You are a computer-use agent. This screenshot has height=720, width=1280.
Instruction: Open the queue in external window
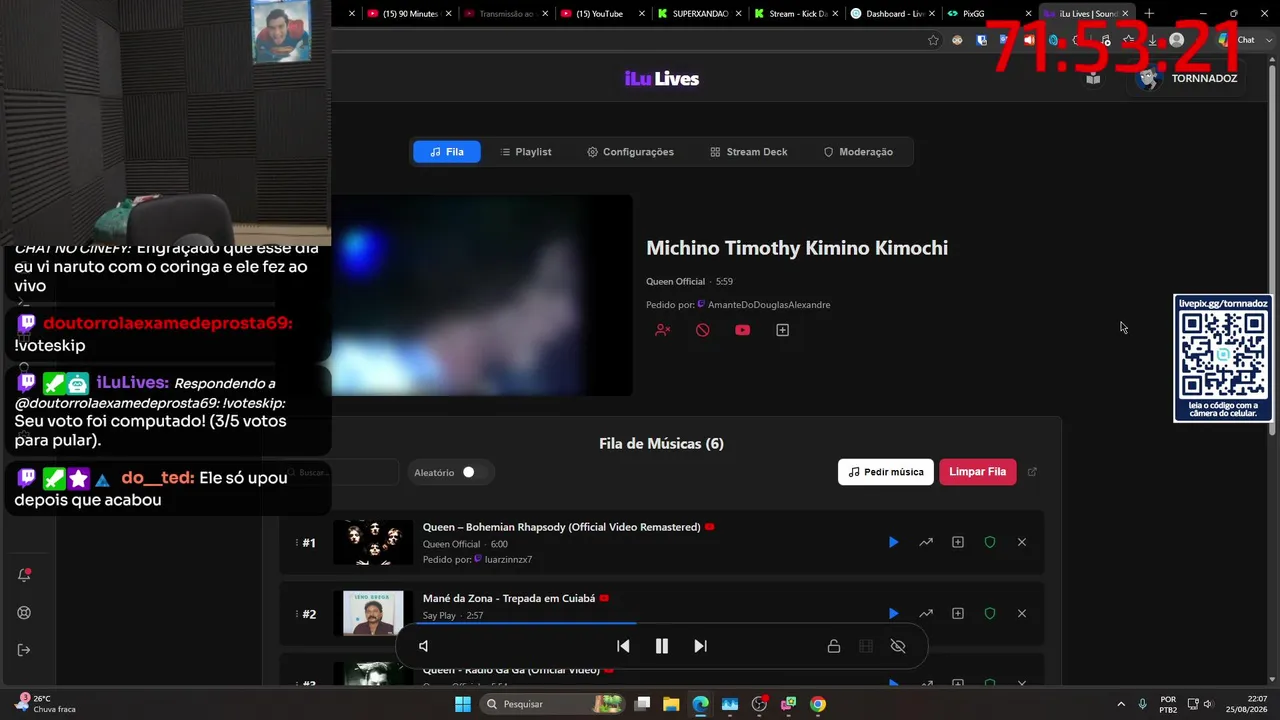tap(1033, 472)
